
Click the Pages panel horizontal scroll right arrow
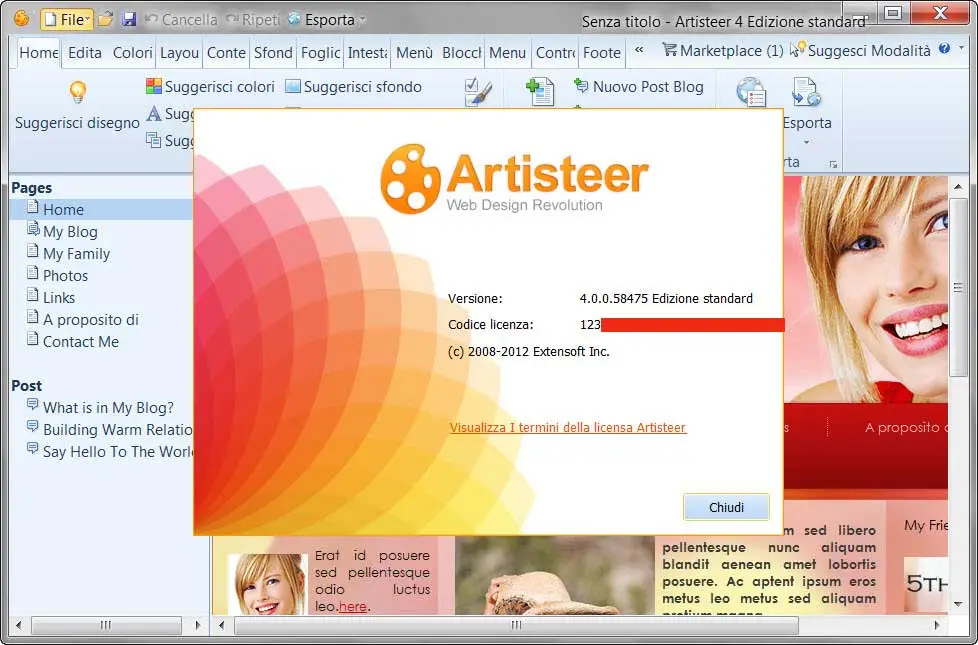coord(198,624)
